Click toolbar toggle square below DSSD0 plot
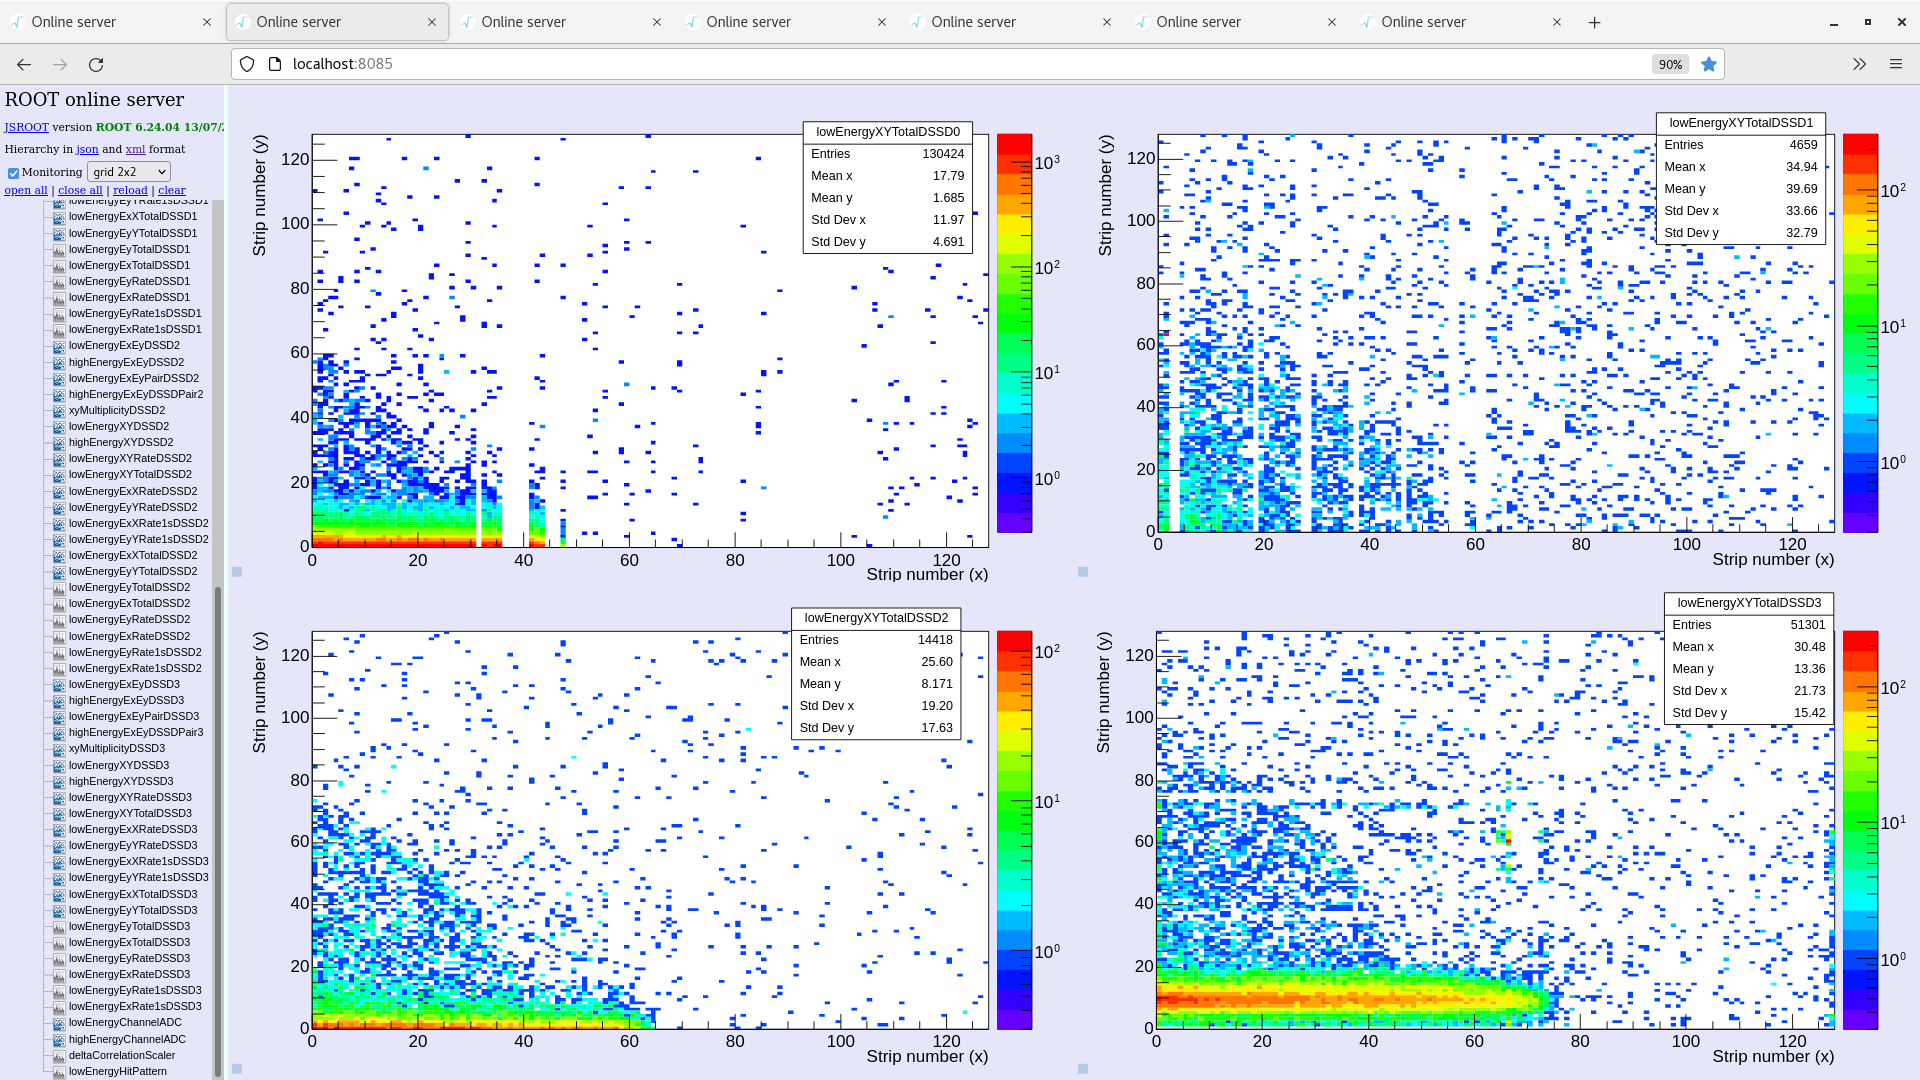Viewport: 1920px width, 1080px height. click(x=237, y=572)
